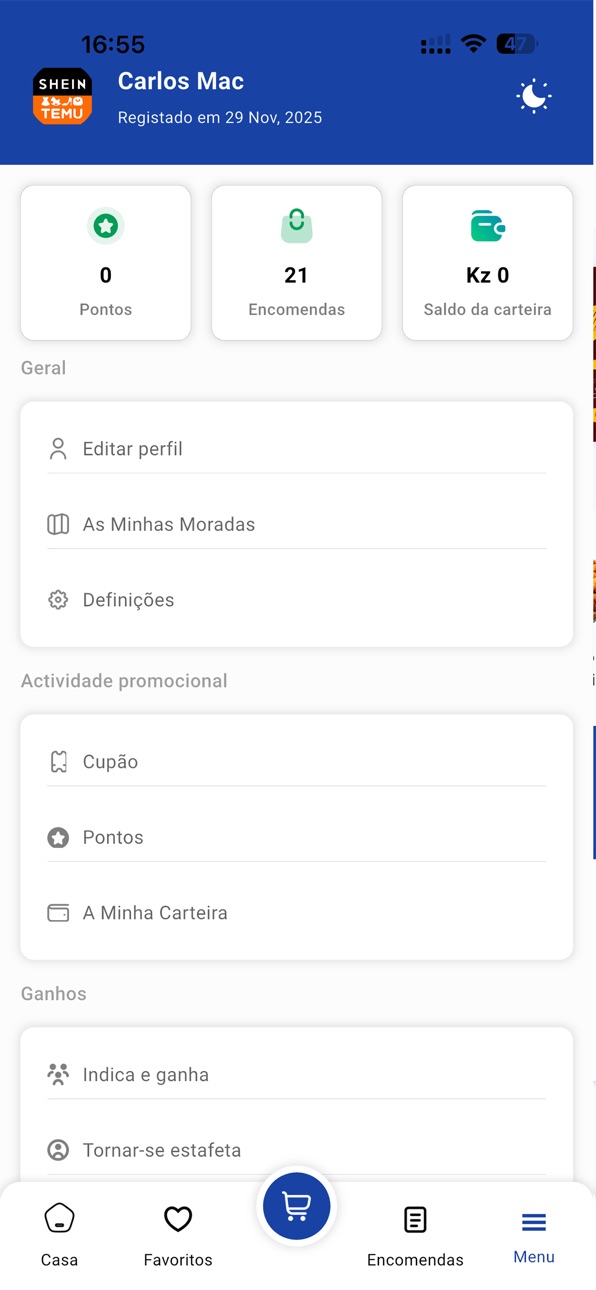Tap the Carlos Mac user name
This screenshot has height=1290, width=596.
(x=181, y=81)
